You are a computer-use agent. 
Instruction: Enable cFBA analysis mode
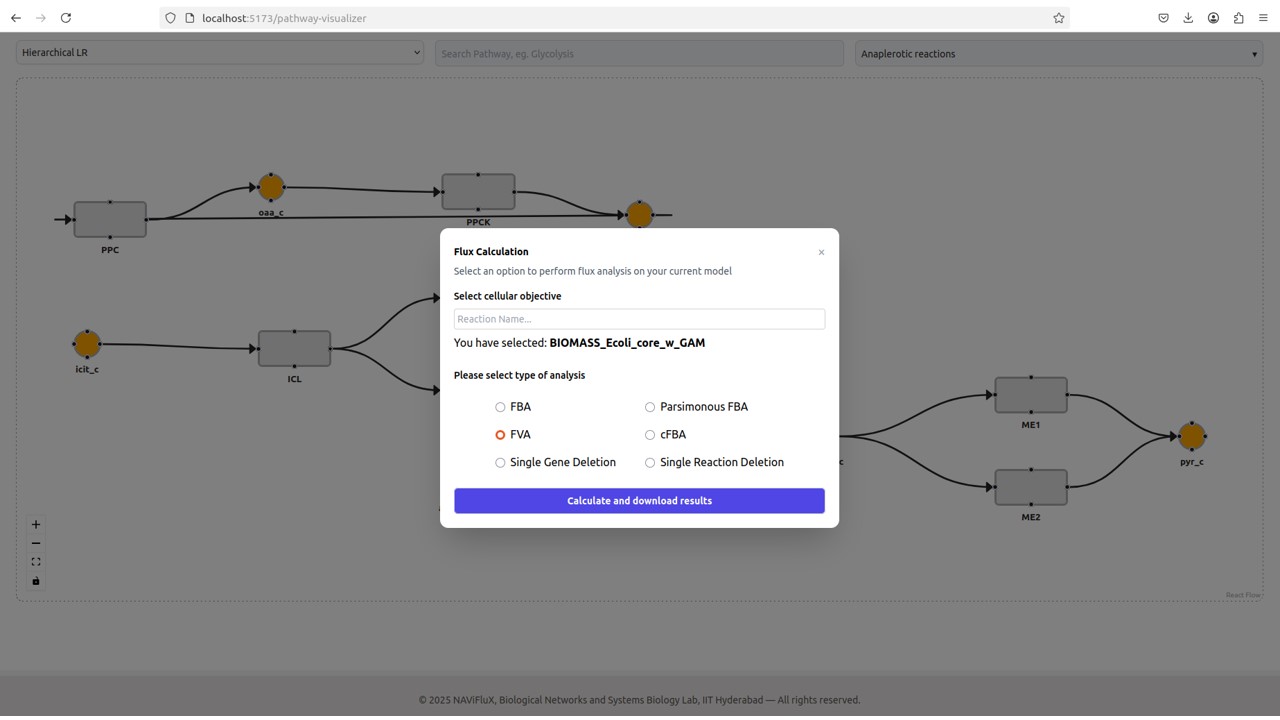(x=650, y=434)
